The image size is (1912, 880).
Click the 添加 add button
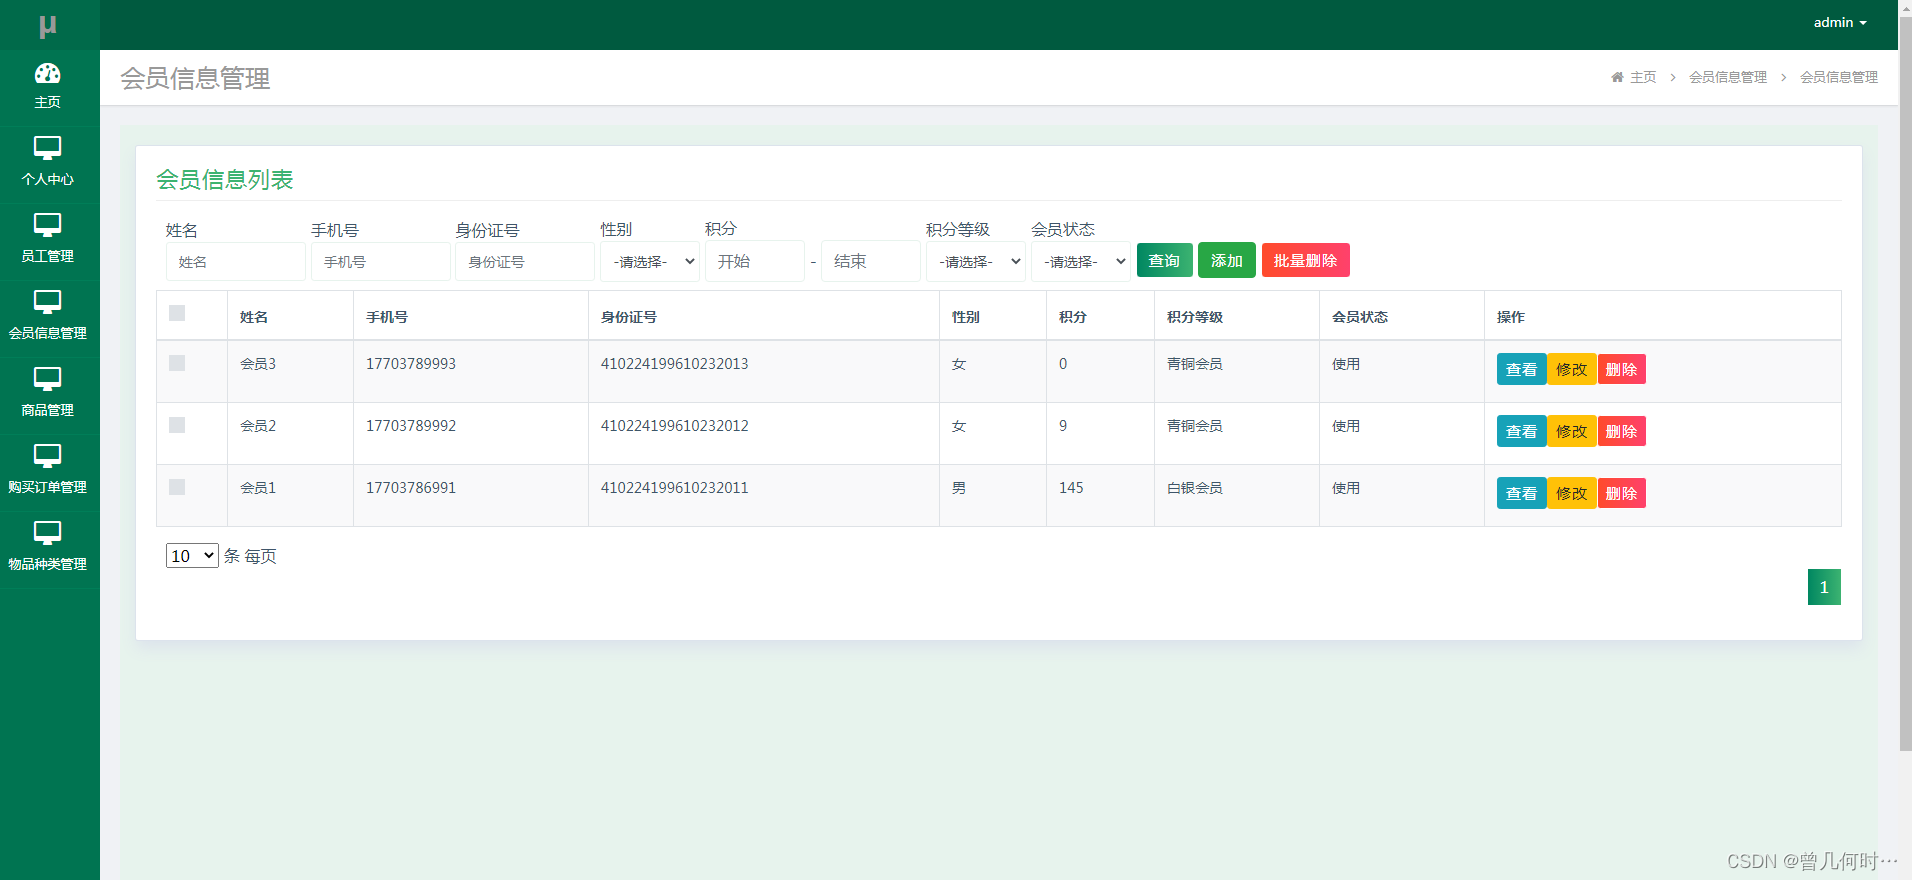(x=1226, y=260)
